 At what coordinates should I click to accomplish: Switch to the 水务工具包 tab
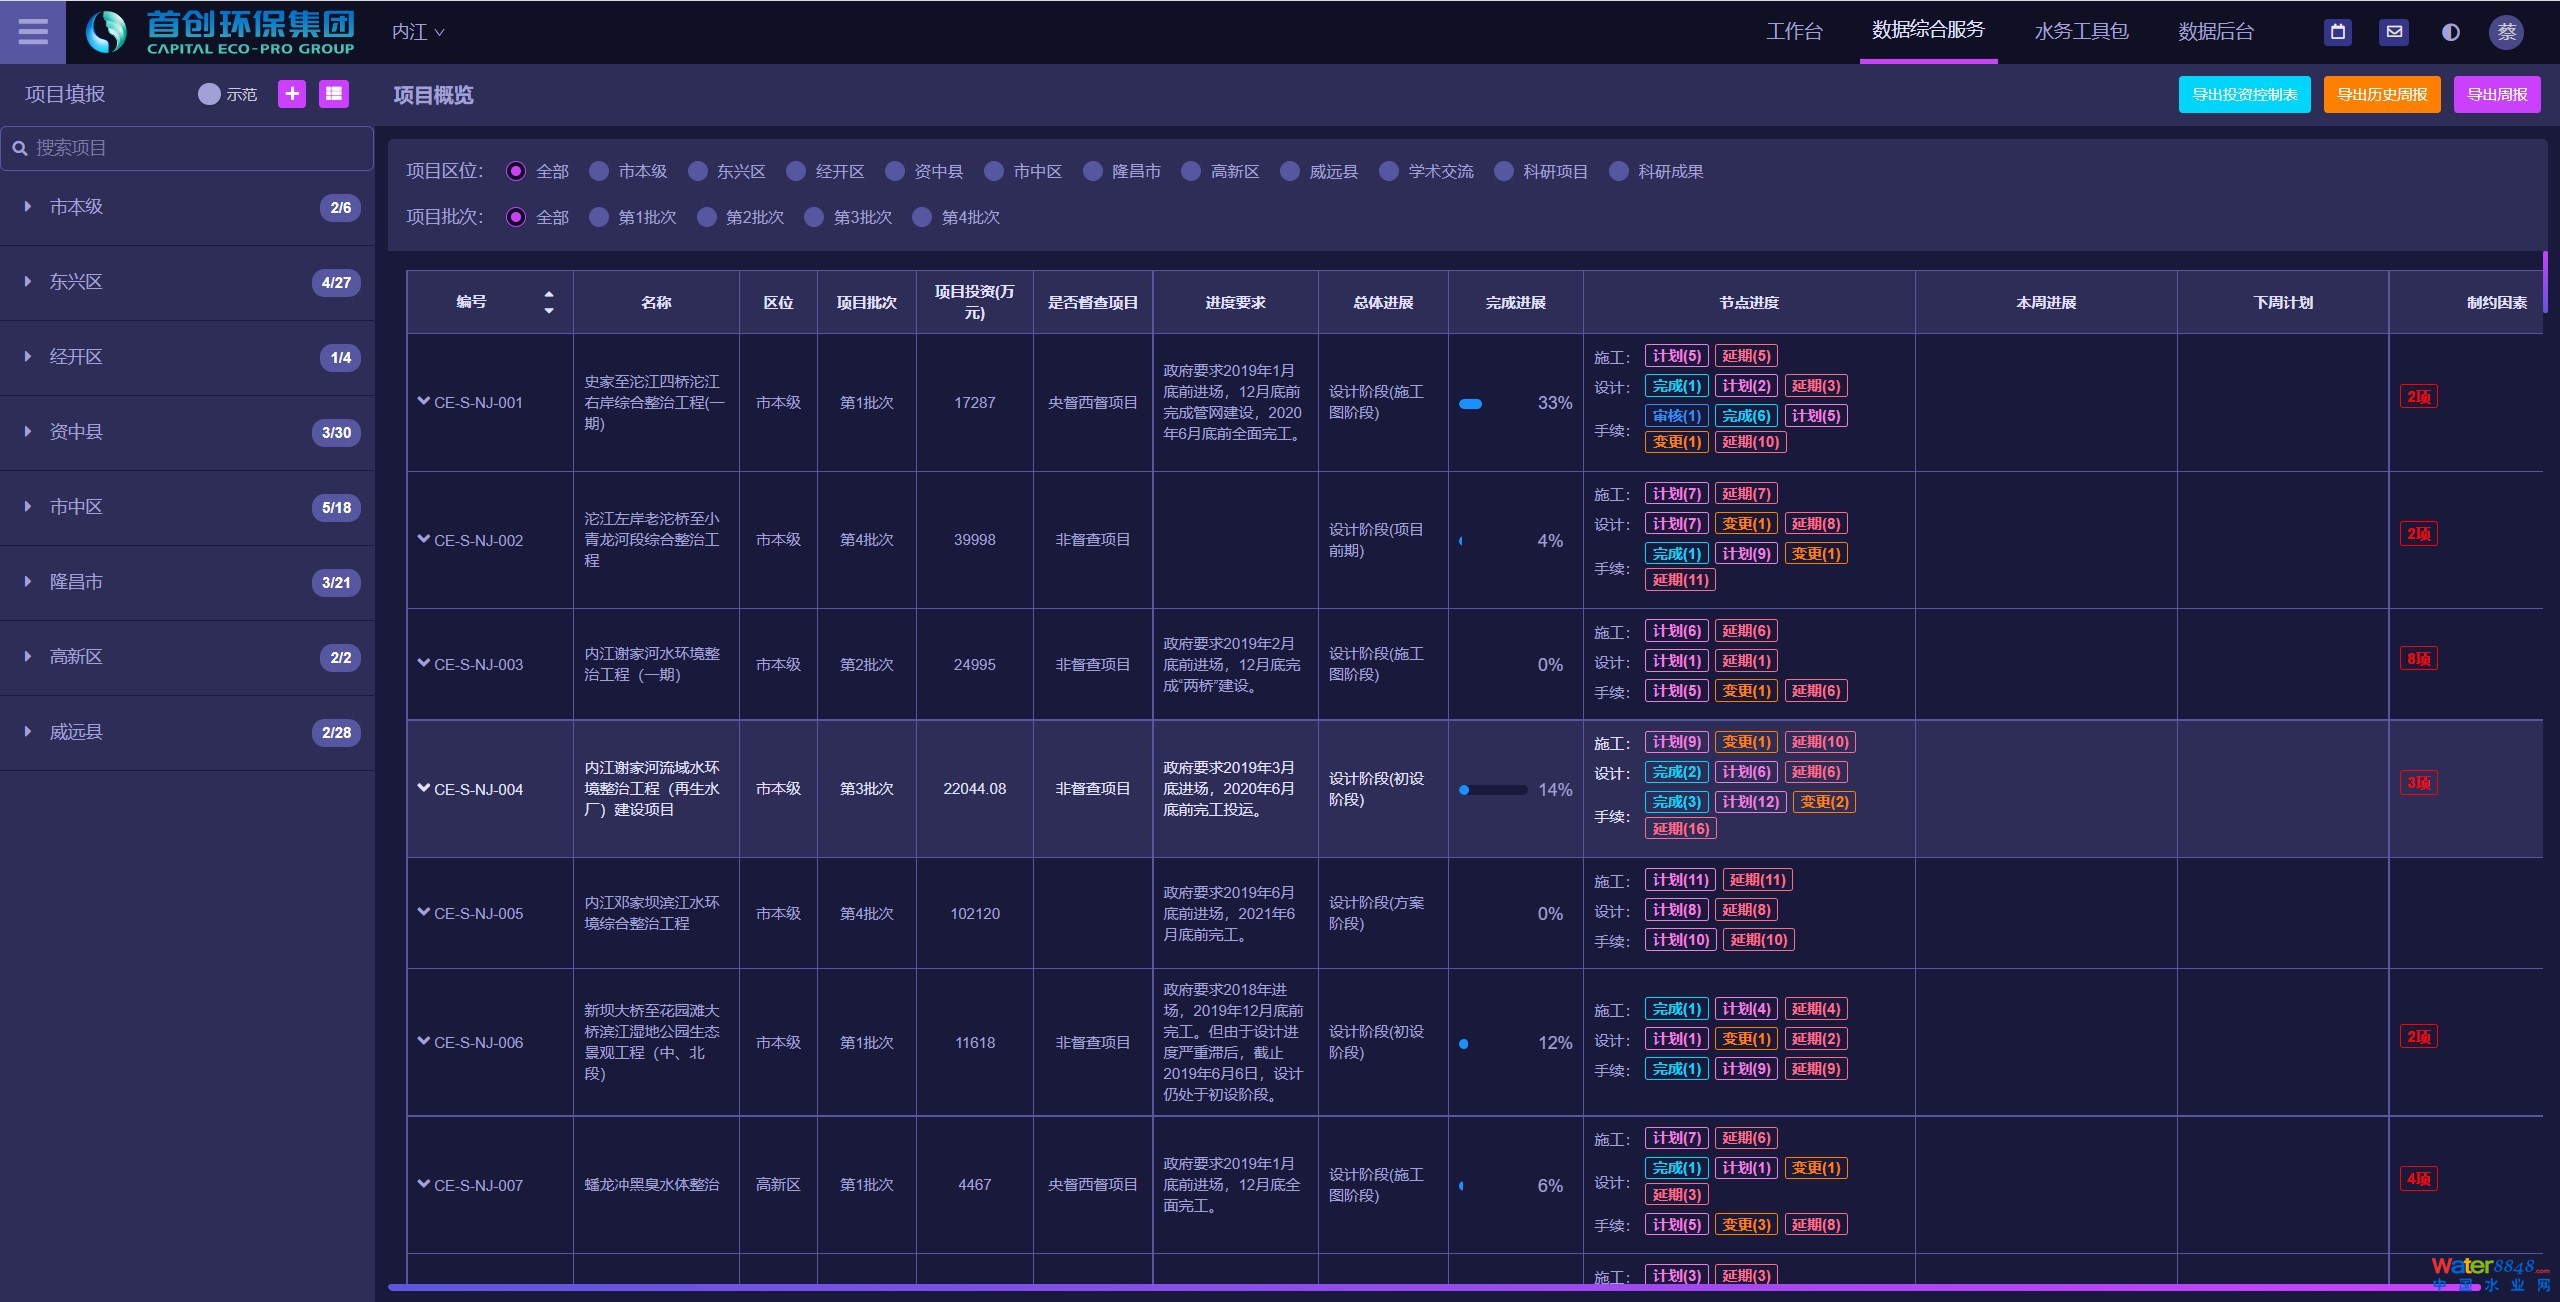[2081, 31]
